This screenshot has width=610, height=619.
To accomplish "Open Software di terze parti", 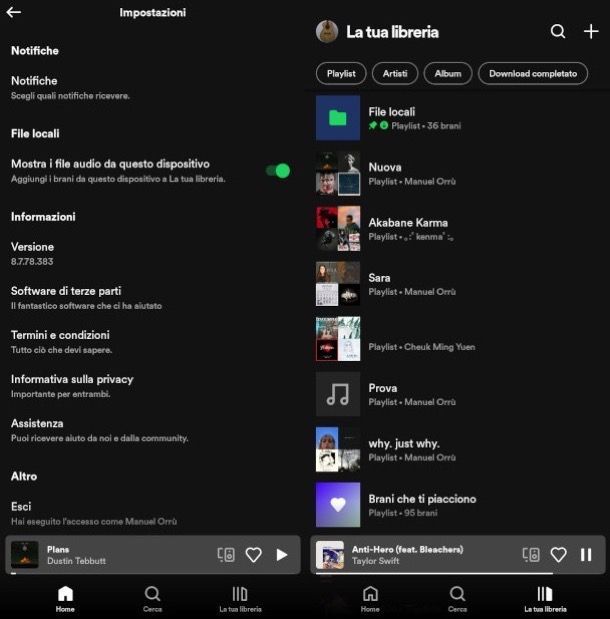I will coord(86,298).
